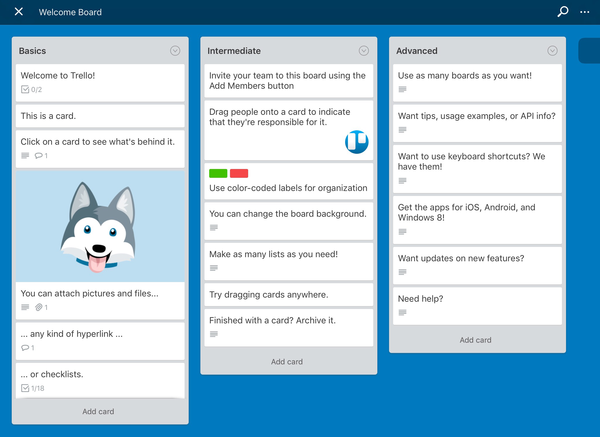Open 'Click on a card to see what's behind it' card
This screenshot has width=600, height=437.
[100, 149]
